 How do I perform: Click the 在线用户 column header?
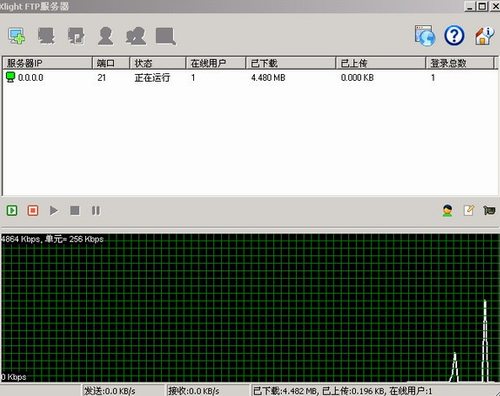click(x=215, y=63)
